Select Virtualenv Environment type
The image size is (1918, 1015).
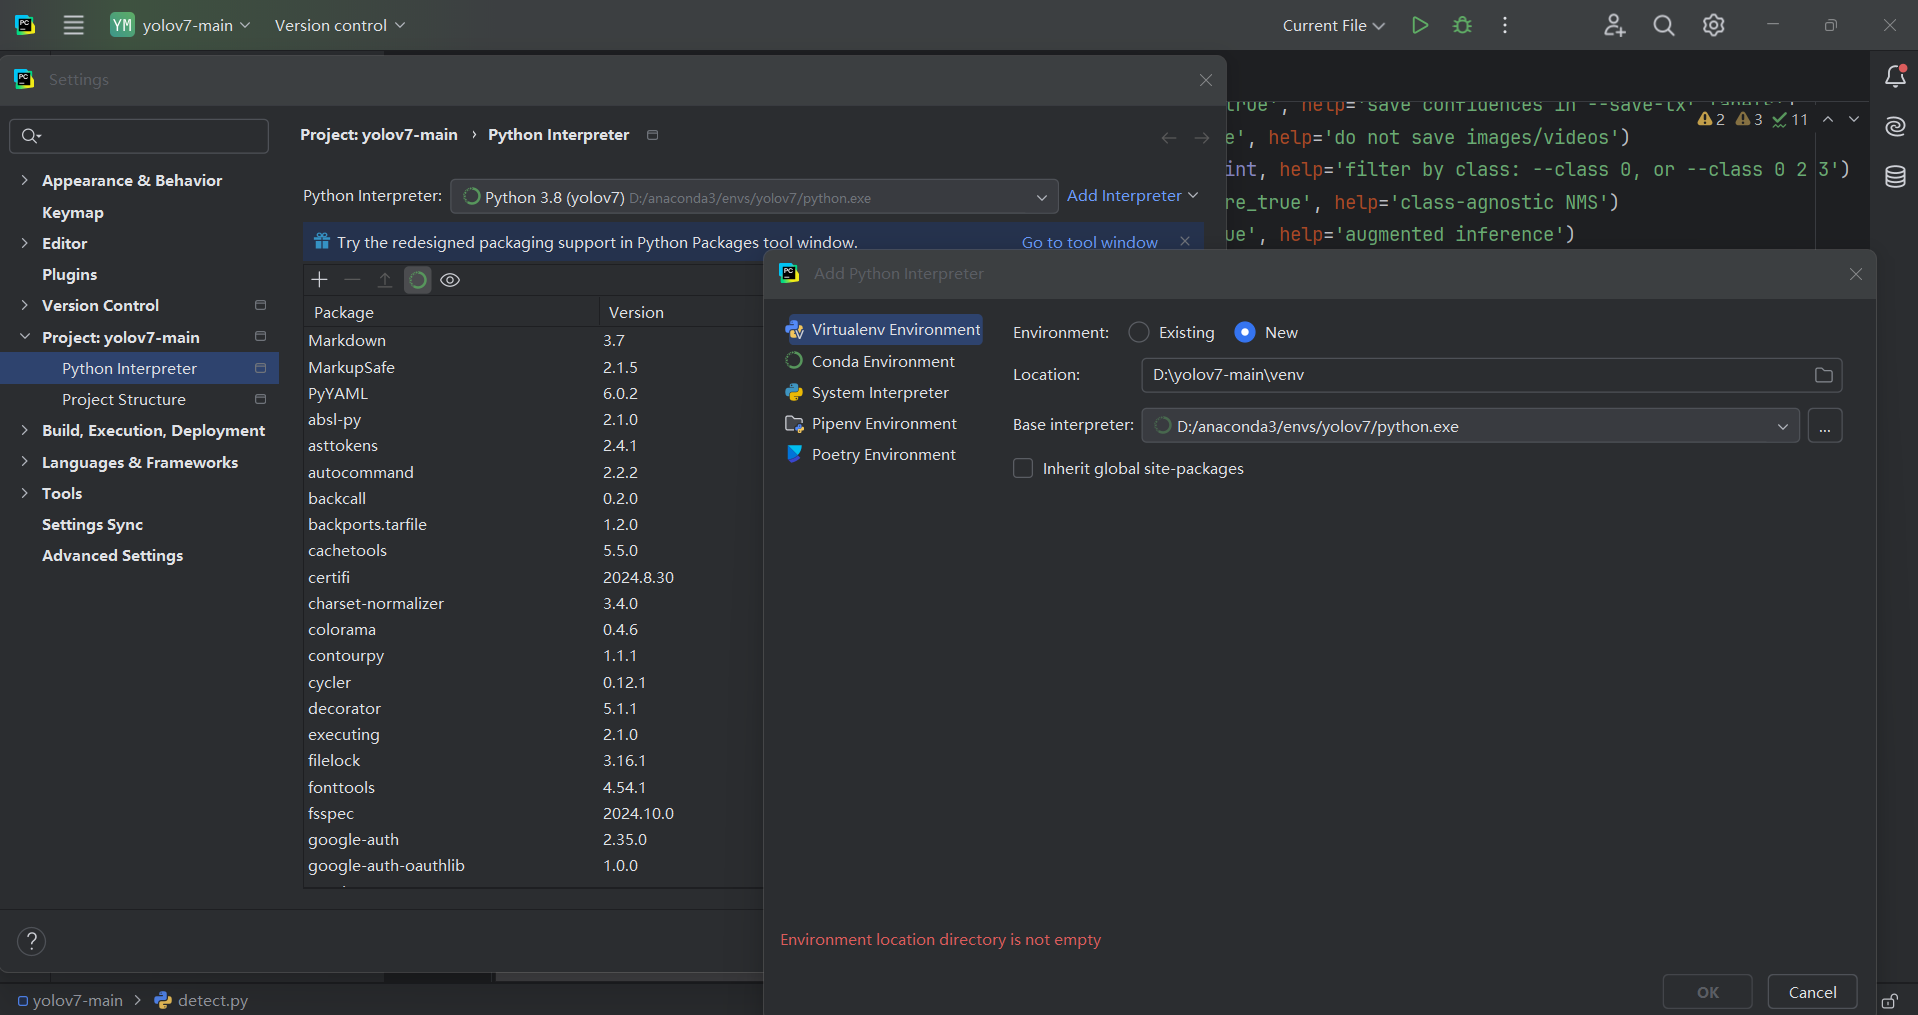(883, 329)
